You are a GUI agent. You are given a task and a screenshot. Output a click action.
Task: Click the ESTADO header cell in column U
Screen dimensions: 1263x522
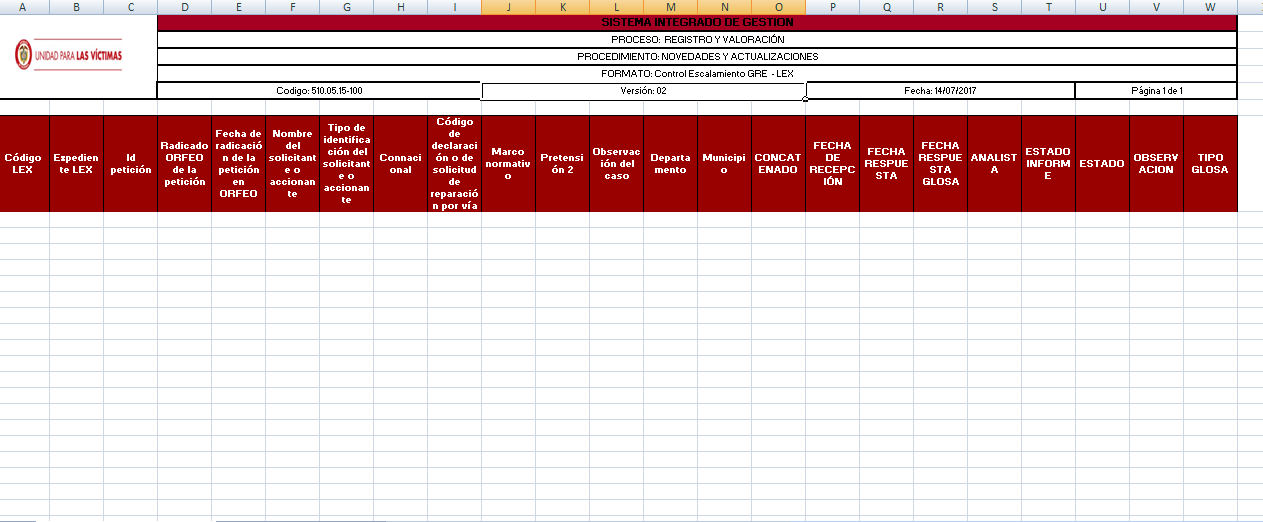(1102, 163)
